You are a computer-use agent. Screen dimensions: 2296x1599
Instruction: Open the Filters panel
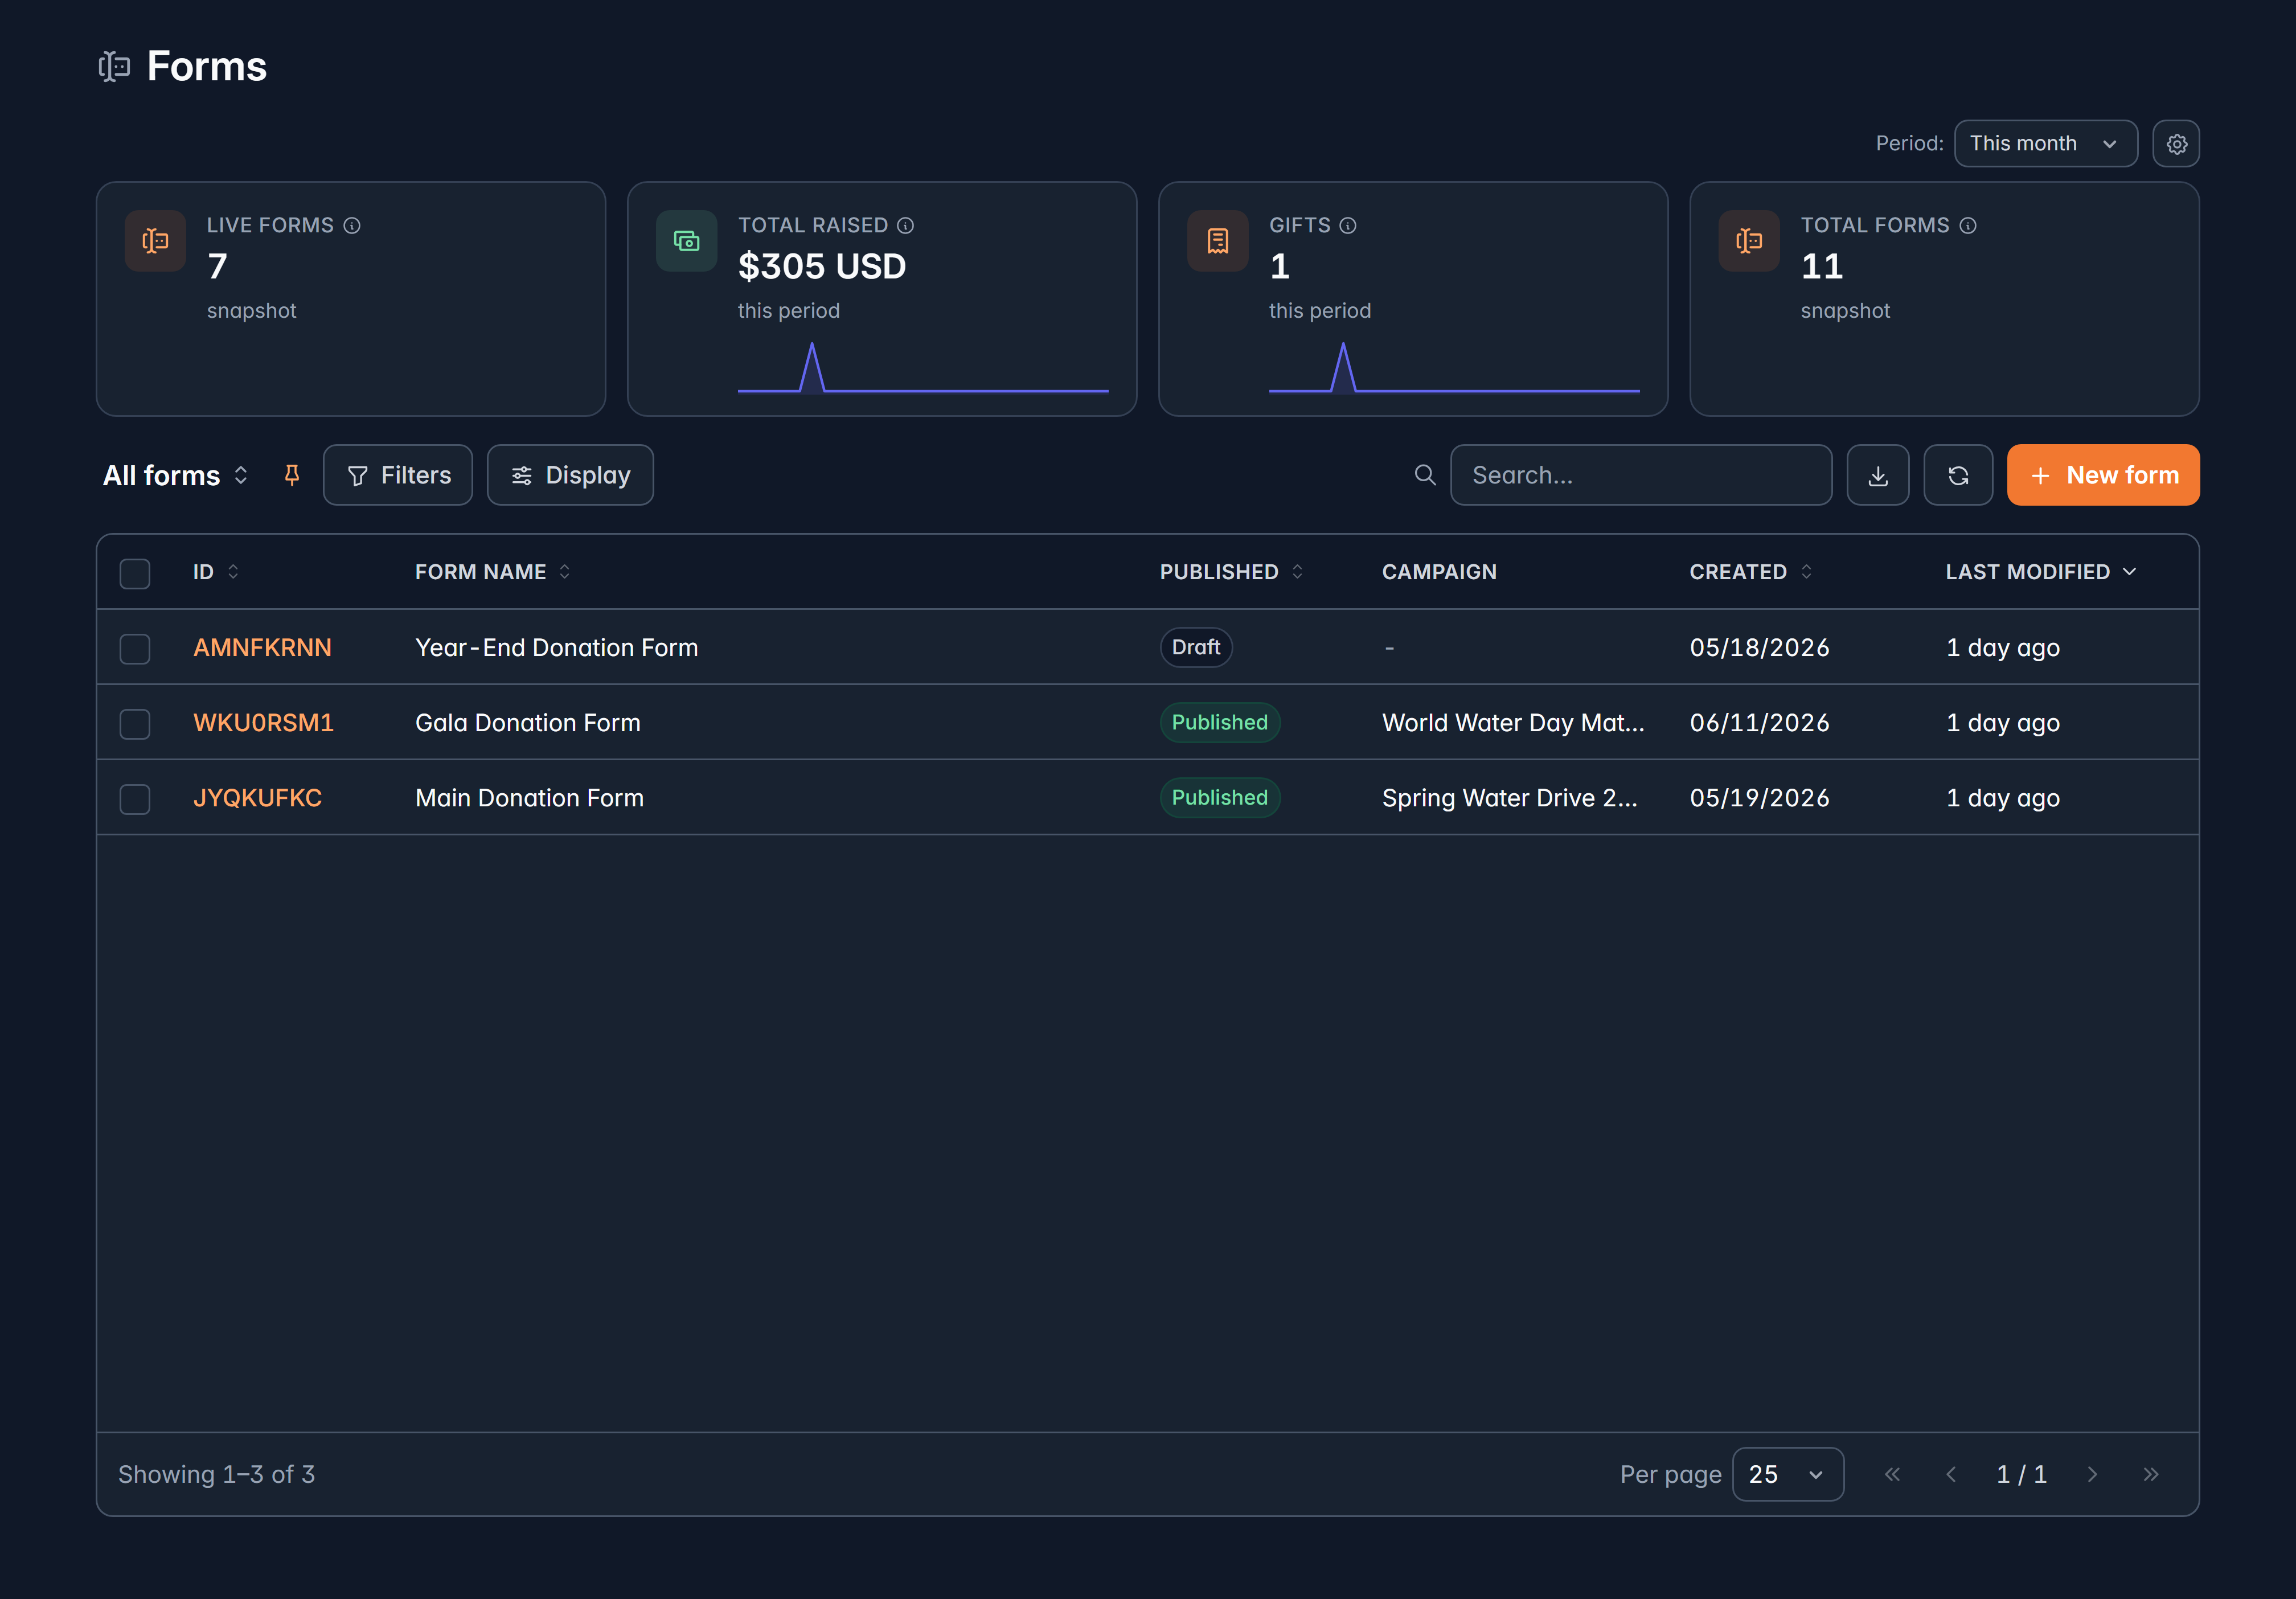(398, 475)
